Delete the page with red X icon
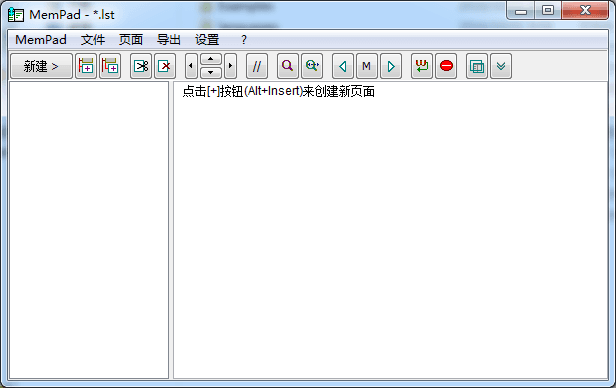The image size is (616, 388). [x=165, y=66]
